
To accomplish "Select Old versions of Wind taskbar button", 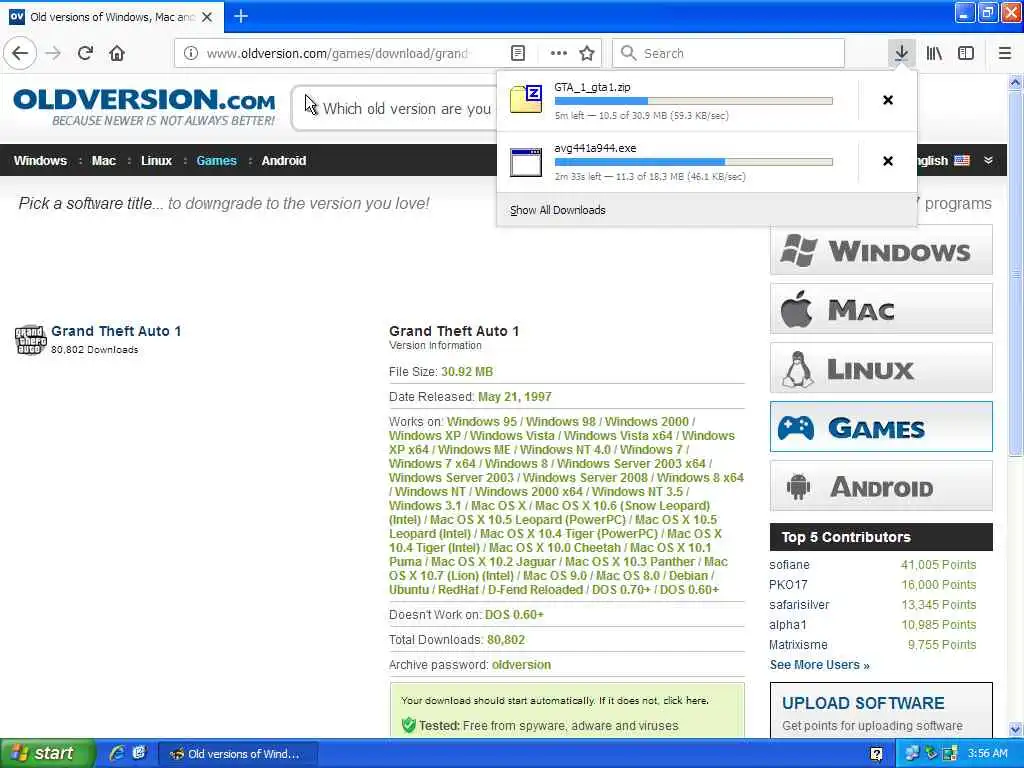I will pyautogui.click(x=238, y=754).
